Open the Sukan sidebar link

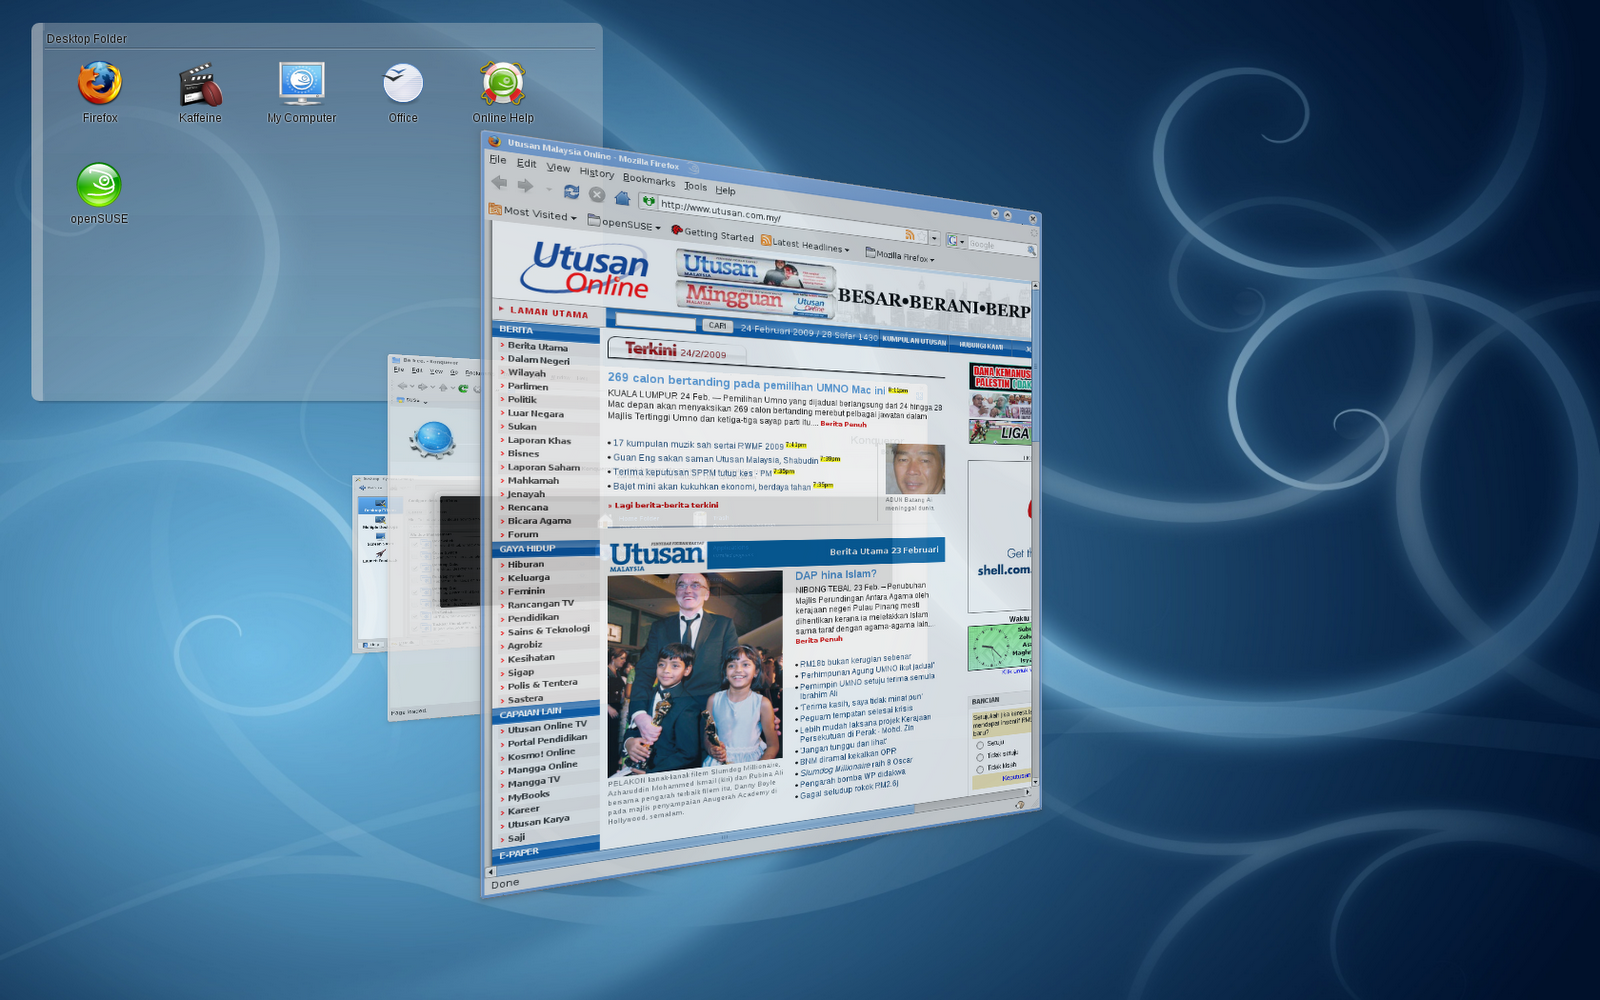[x=522, y=426]
